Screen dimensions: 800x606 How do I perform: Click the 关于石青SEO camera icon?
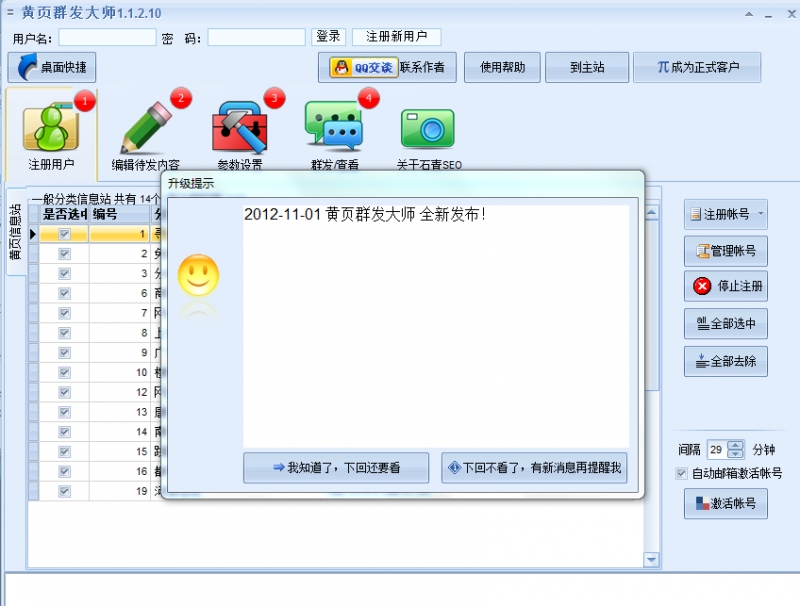tap(428, 128)
